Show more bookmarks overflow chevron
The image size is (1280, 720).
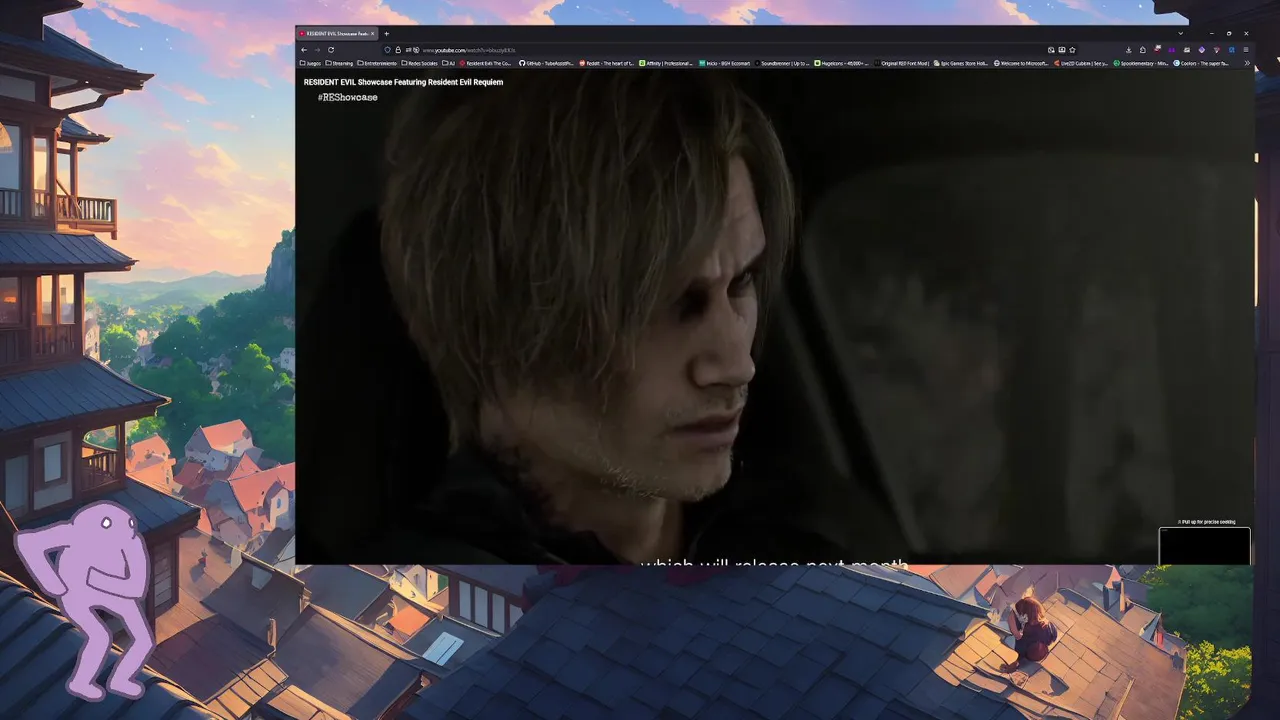1247,63
